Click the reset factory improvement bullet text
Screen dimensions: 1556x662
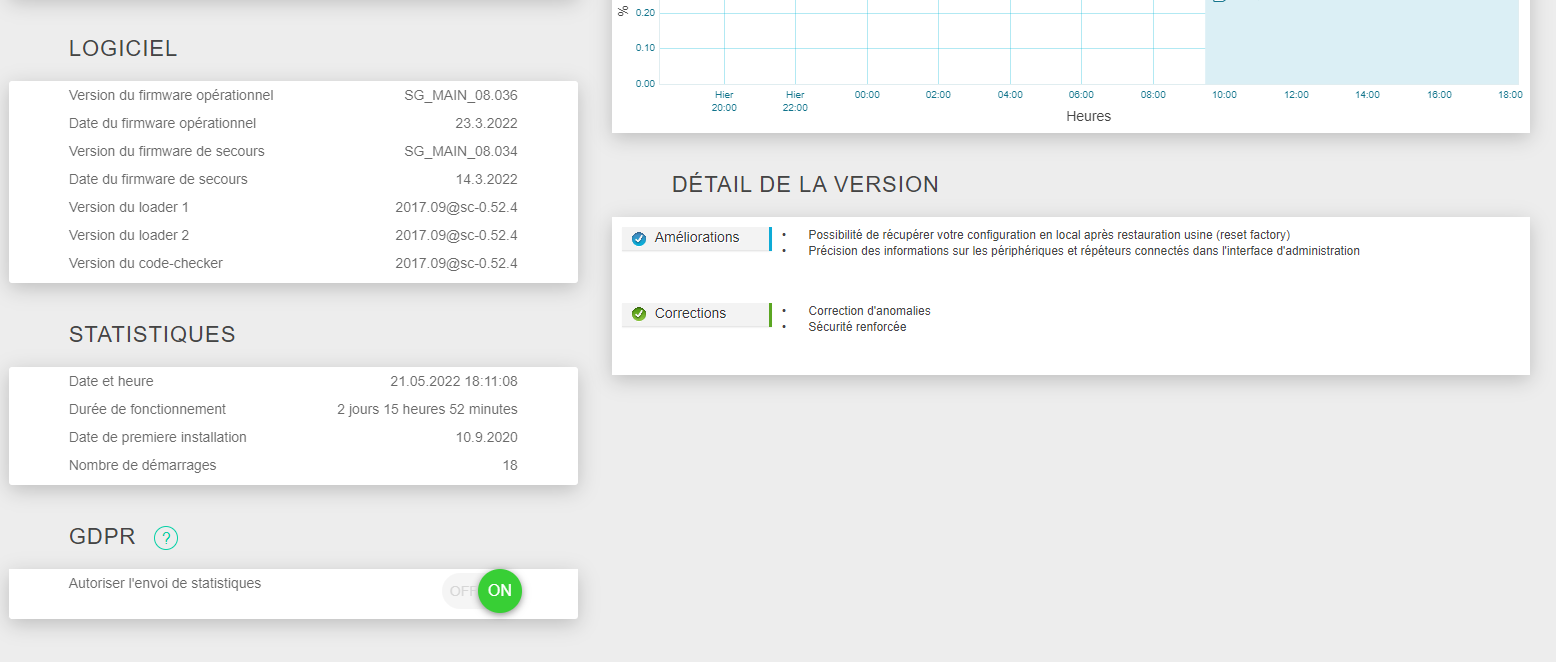(x=1049, y=235)
